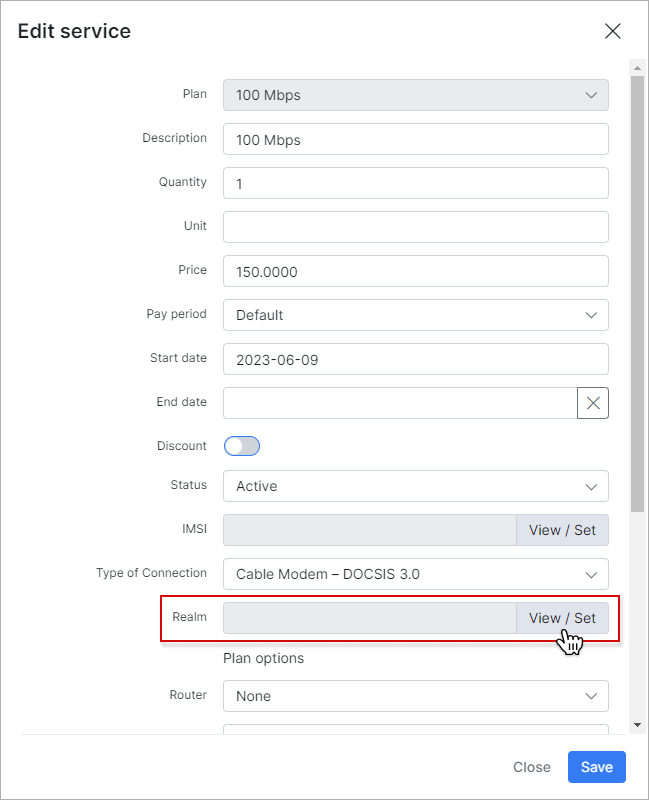Focus the Quantity input field
649x800 pixels.
(415, 183)
